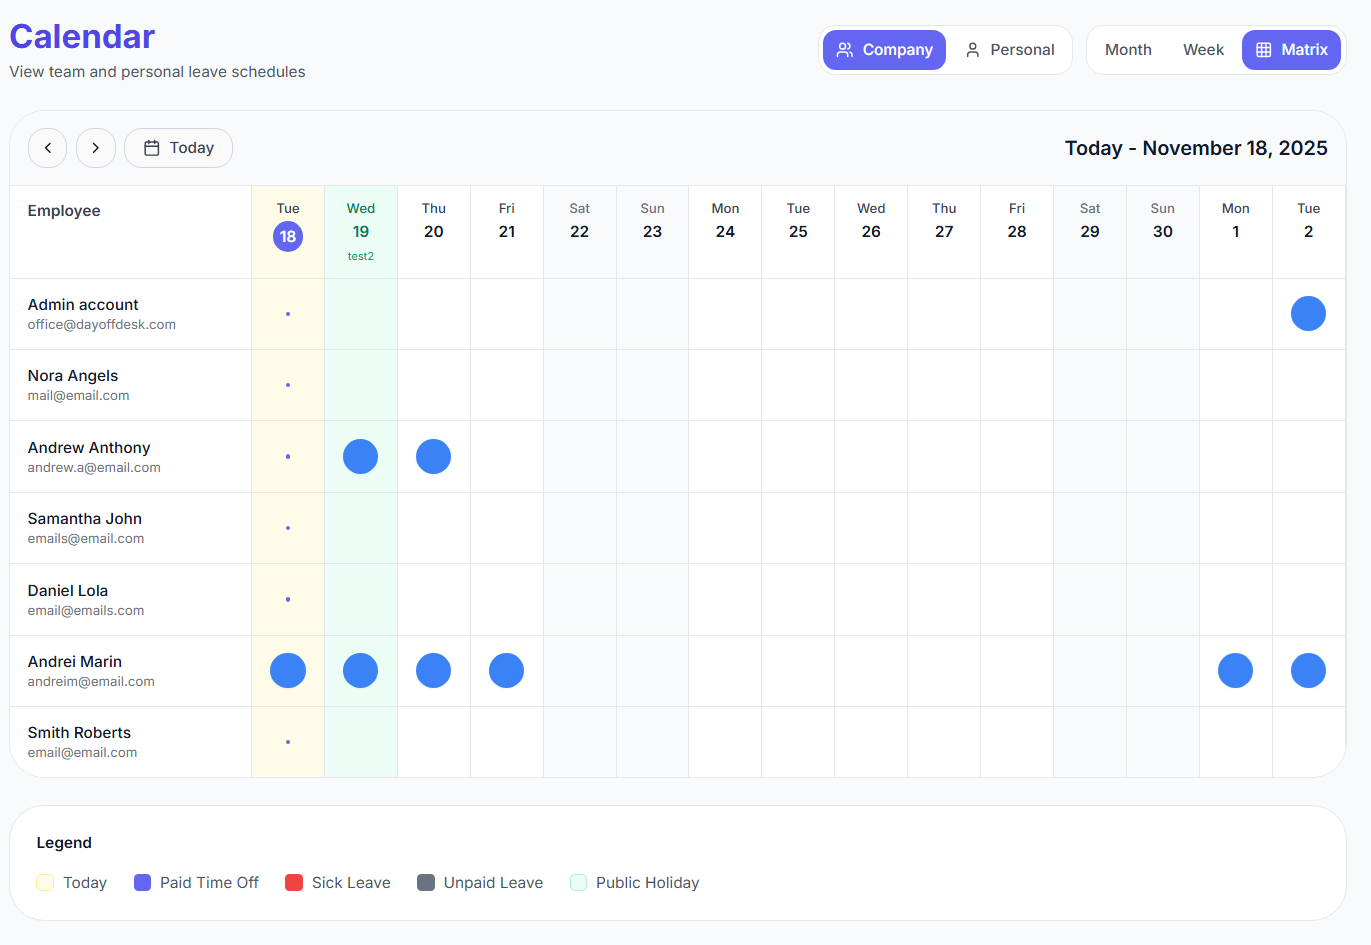Click the person icon next to Personal
This screenshot has height=945, width=1371.
tap(971, 49)
